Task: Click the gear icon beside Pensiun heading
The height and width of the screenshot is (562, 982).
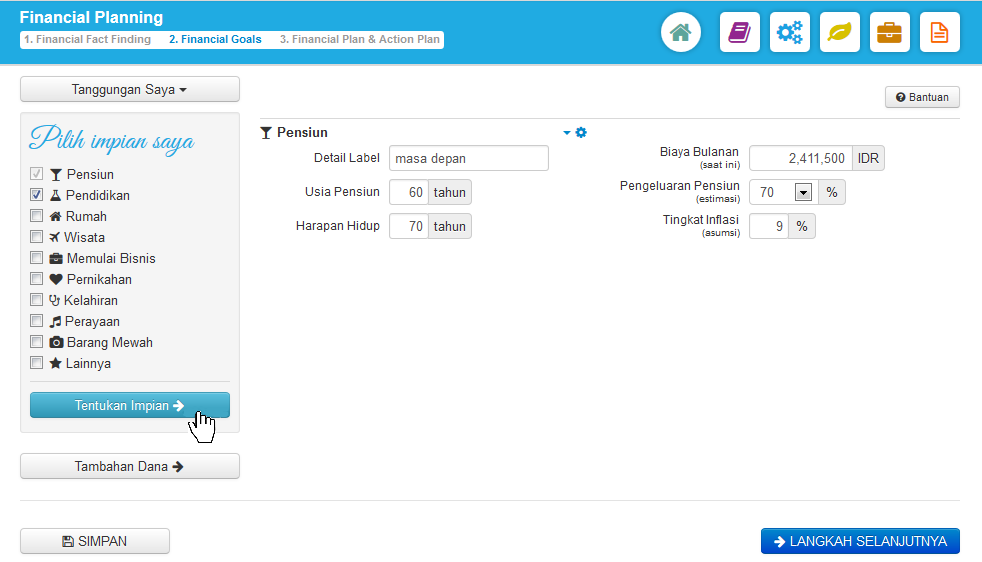Action: (x=581, y=133)
